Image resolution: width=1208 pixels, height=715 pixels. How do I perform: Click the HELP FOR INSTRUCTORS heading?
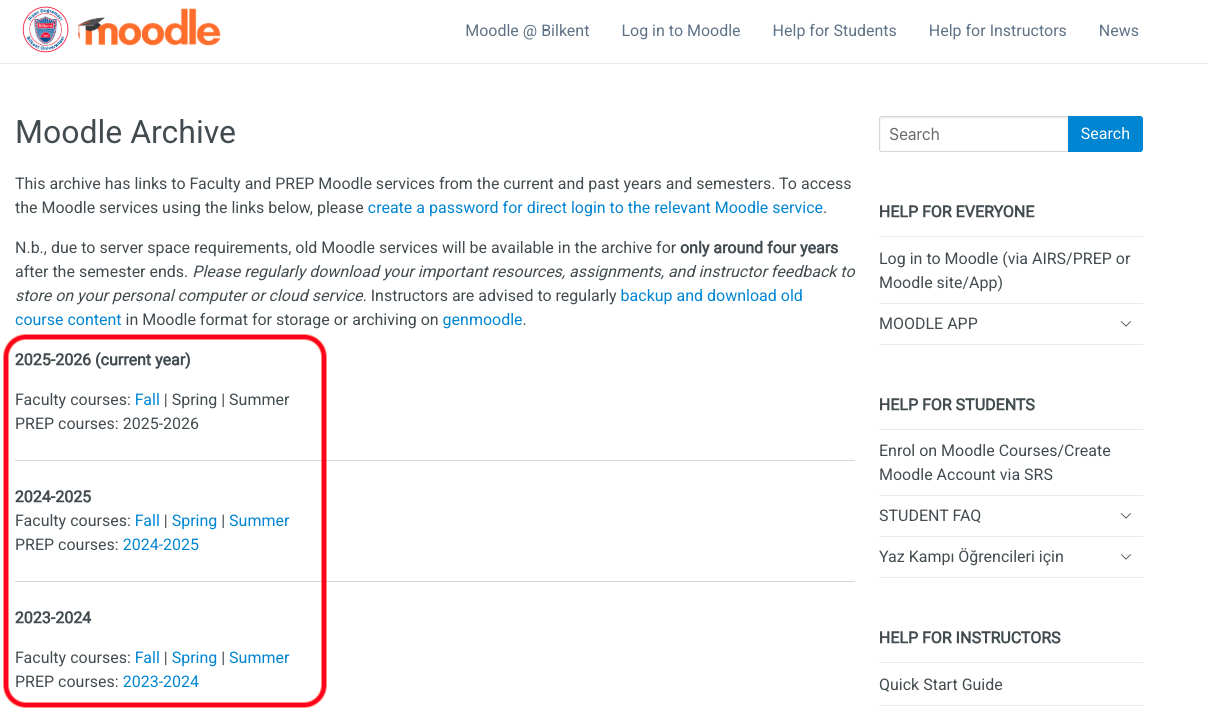[970, 638]
